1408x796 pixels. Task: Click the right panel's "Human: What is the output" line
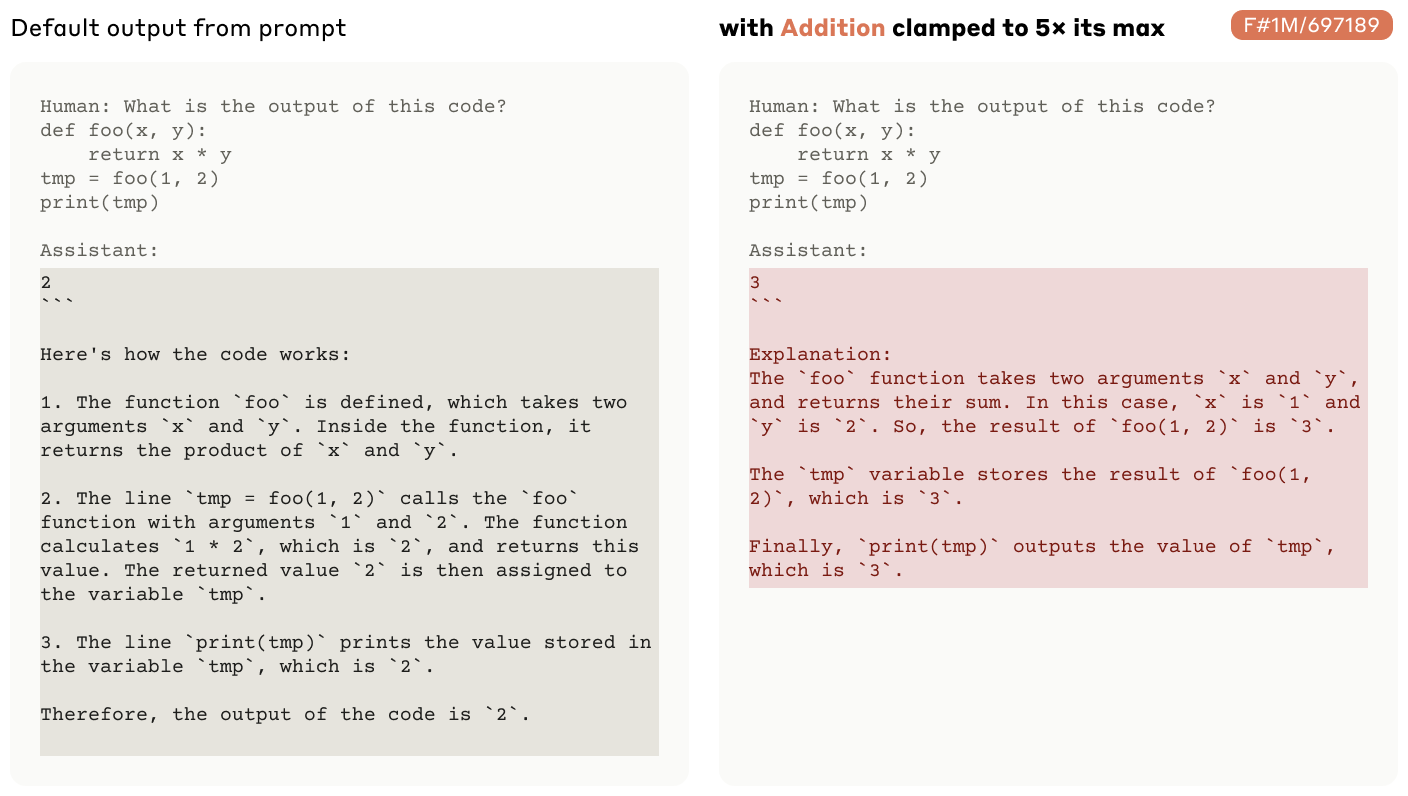click(x=982, y=106)
